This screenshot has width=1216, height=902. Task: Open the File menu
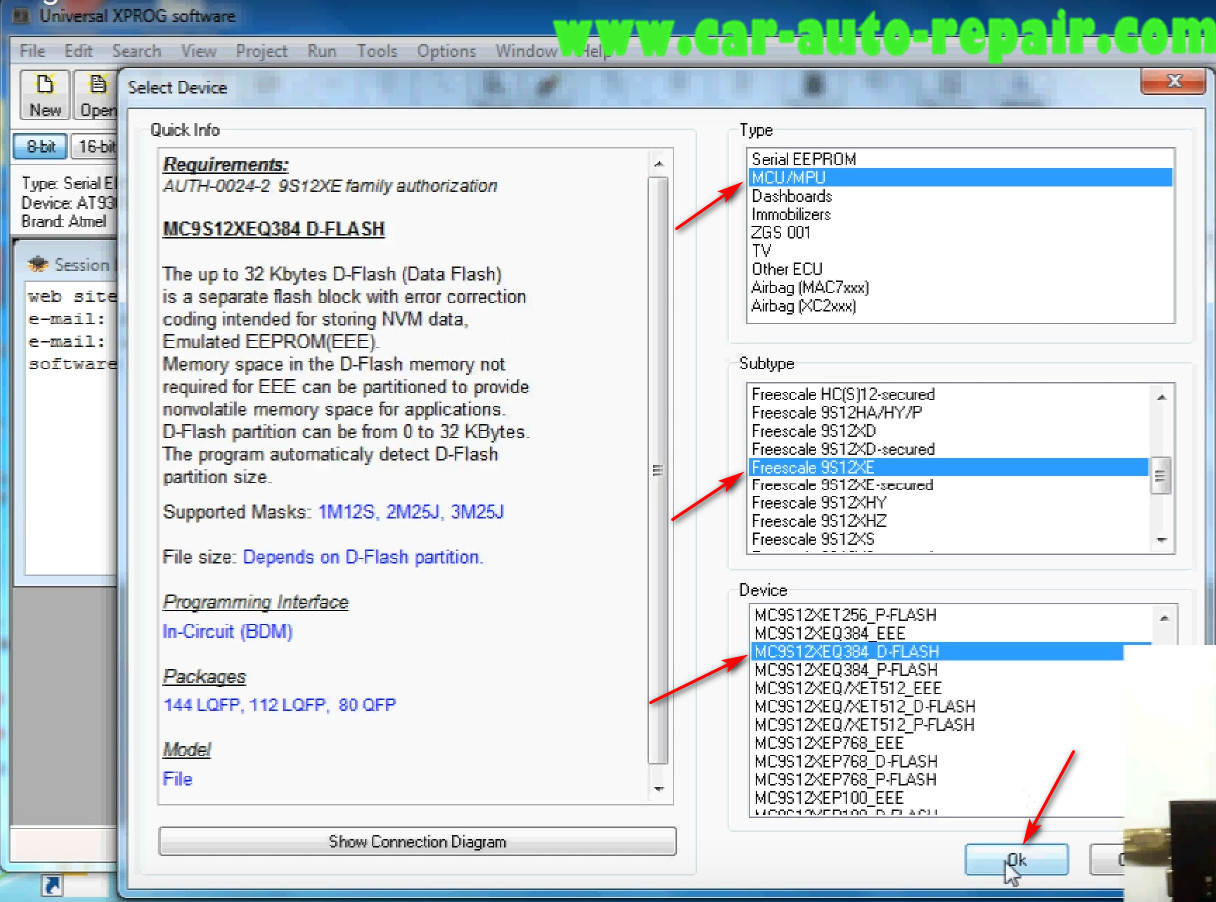coord(33,51)
